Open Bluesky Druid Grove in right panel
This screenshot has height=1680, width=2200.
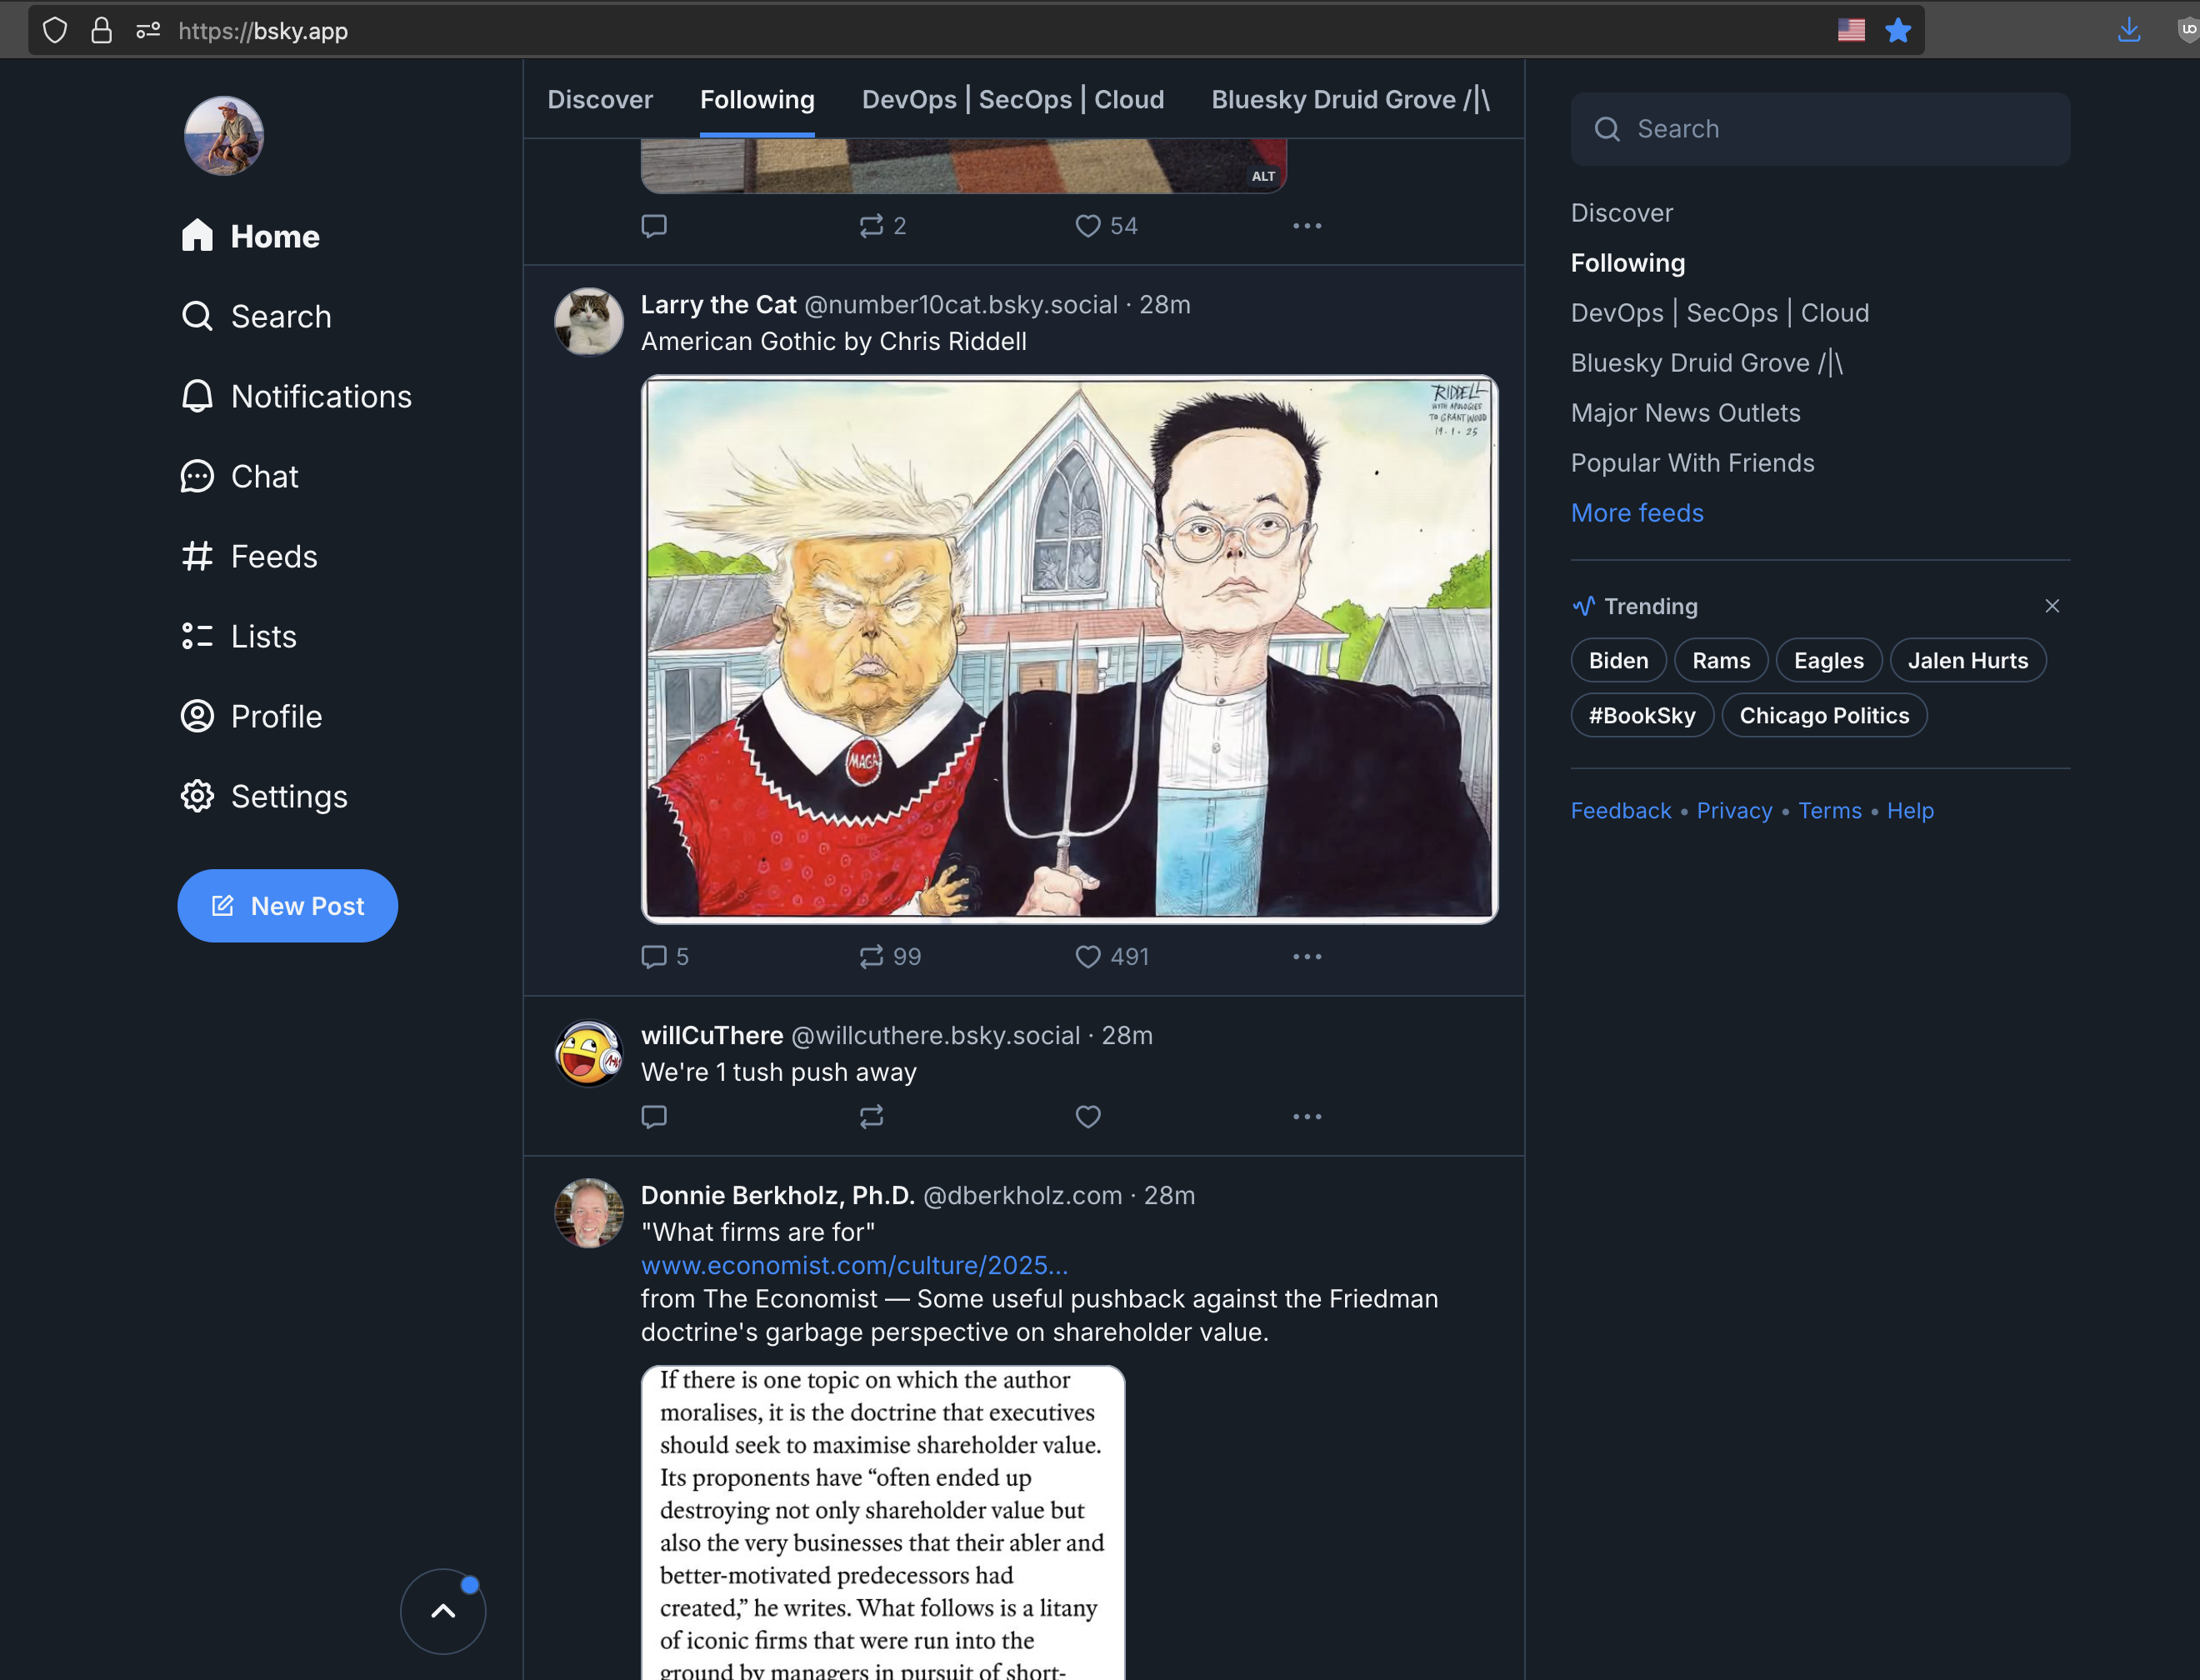click(1707, 363)
